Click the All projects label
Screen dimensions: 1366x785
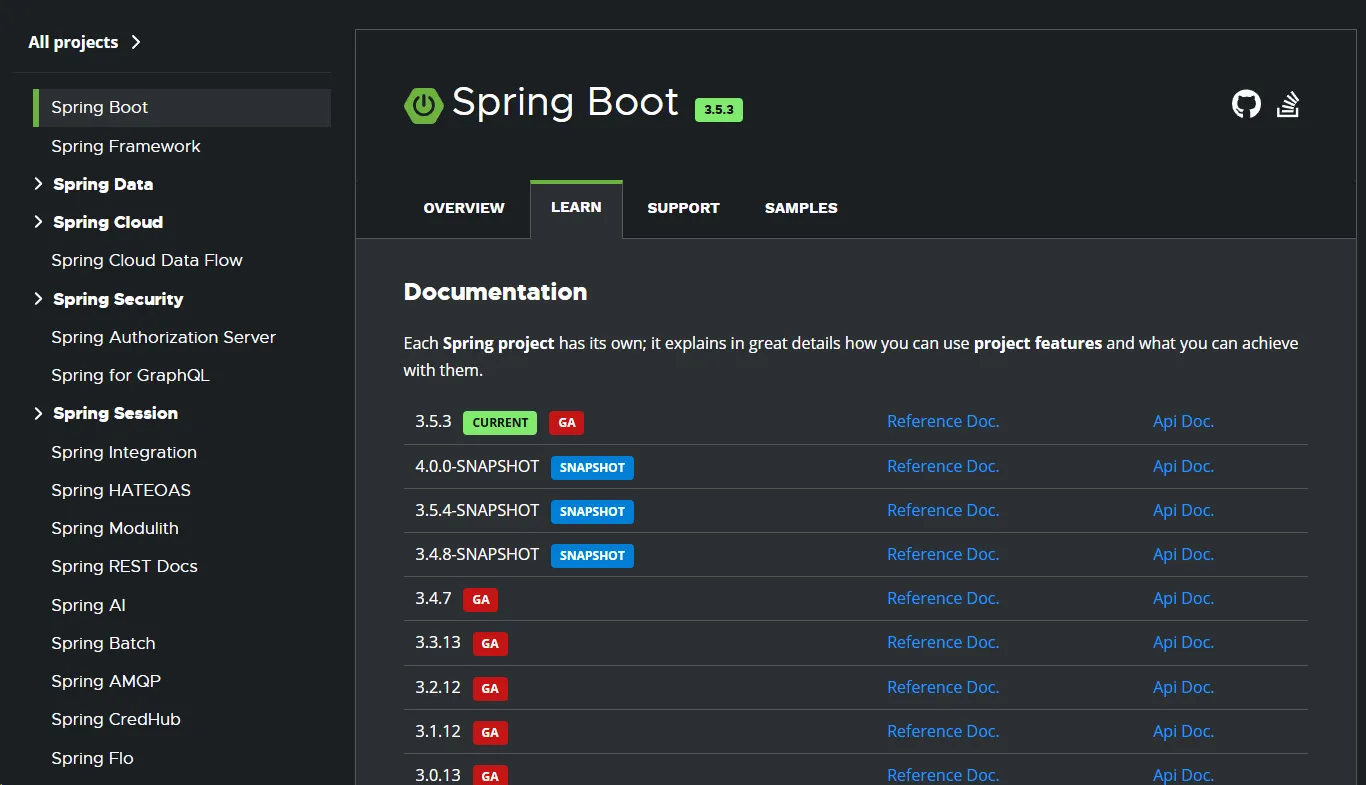point(73,42)
